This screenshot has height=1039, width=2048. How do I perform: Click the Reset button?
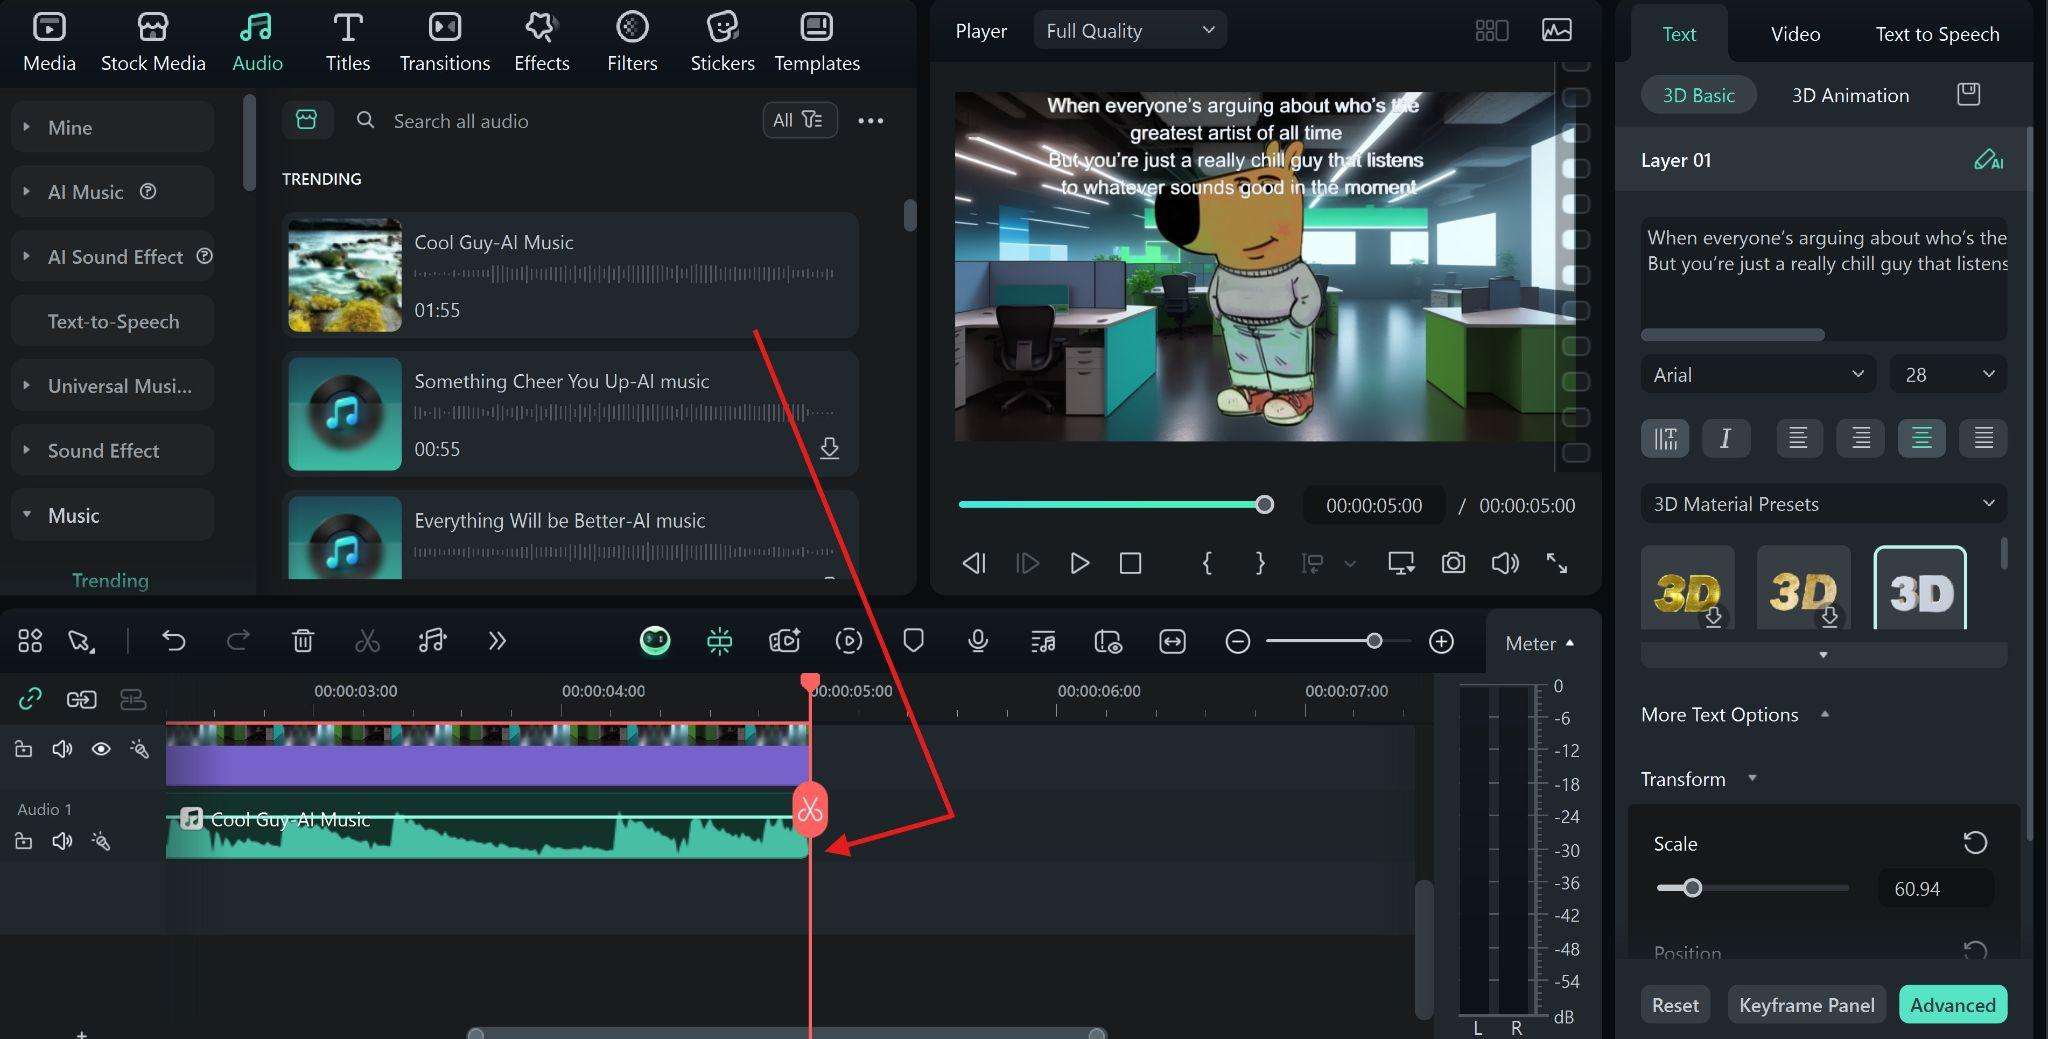pyautogui.click(x=1675, y=1005)
